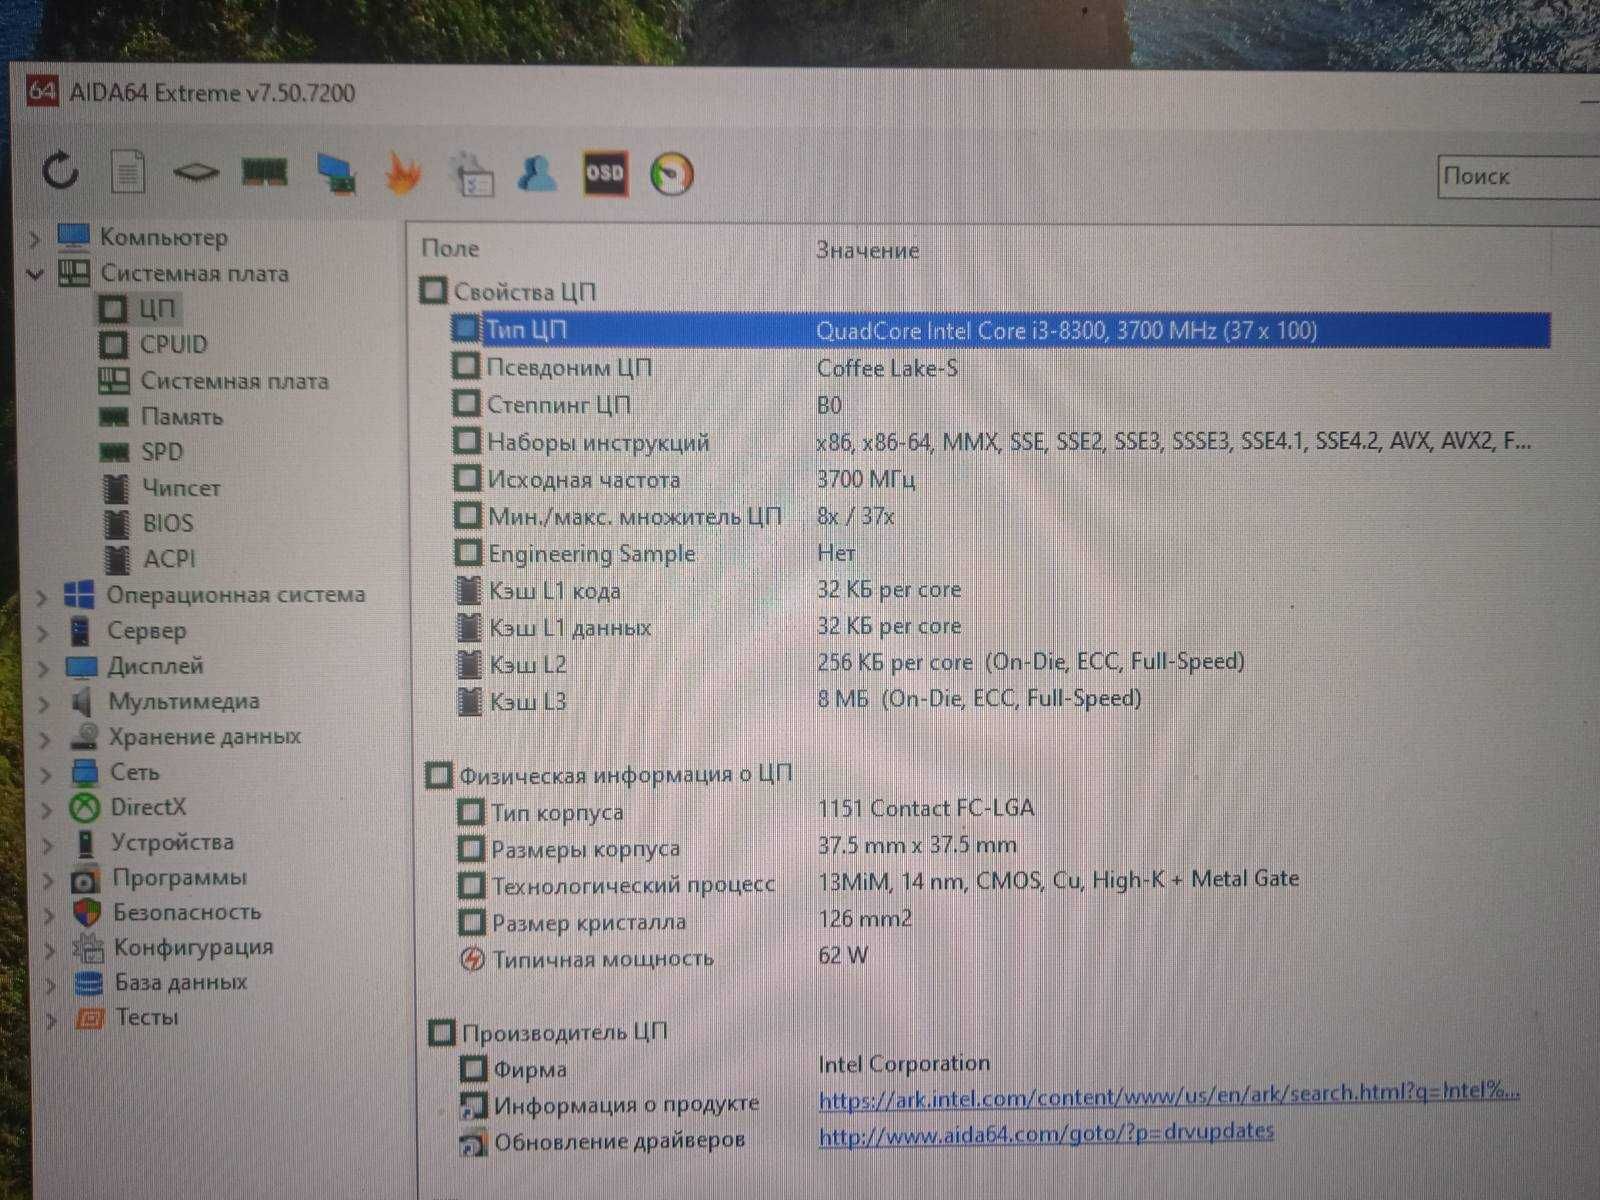Screen dimensions: 1600x1200
Task: Open ACPI in the tree
Action: [149, 558]
